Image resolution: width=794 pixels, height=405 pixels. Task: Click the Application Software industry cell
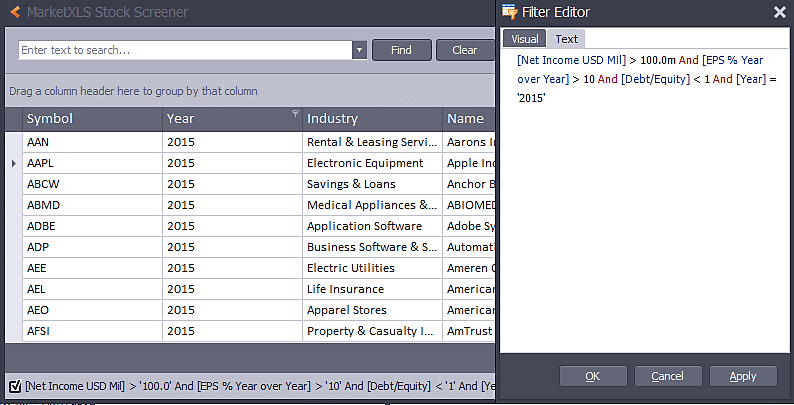tap(372, 226)
